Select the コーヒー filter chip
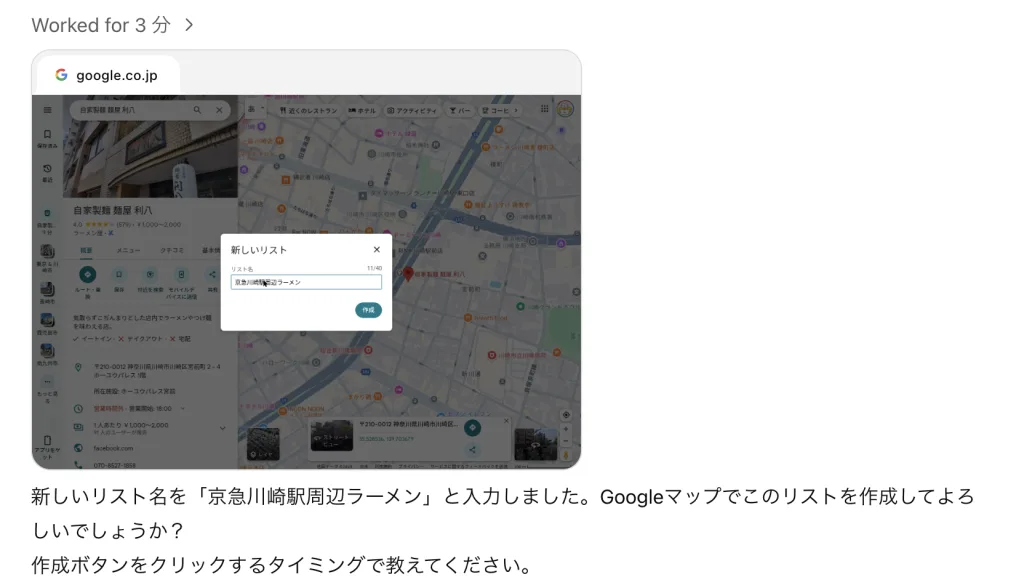 click(x=495, y=110)
